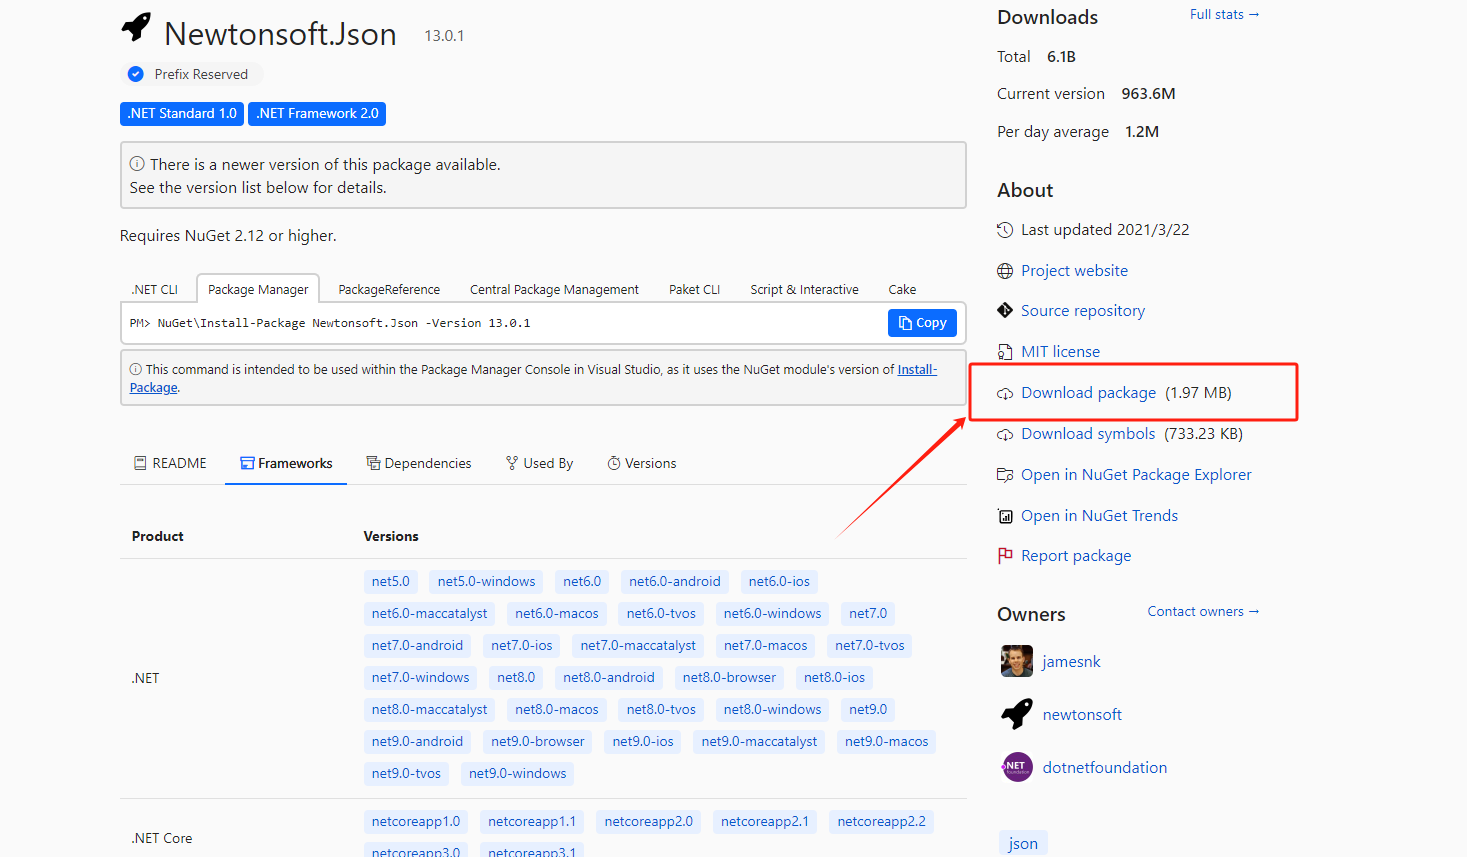Click the netcoreapp1.0 framework badge
Viewport: 1467px width, 857px height.
(416, 821)
